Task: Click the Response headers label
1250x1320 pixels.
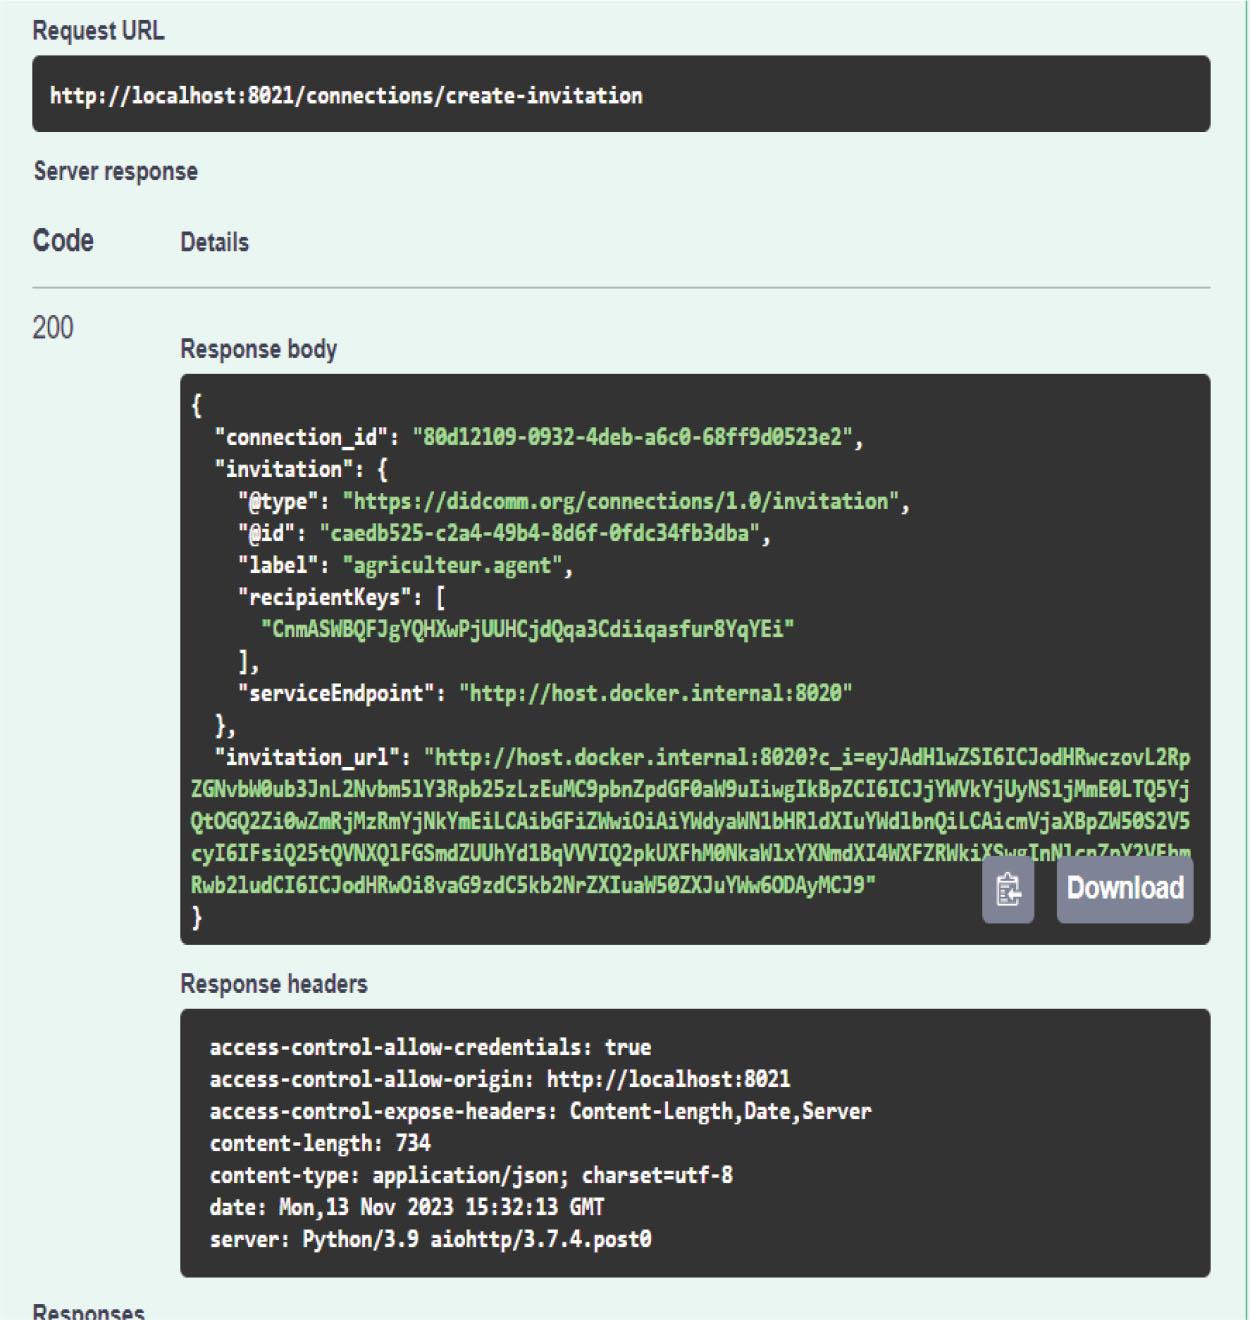Action: click(273, 984)
